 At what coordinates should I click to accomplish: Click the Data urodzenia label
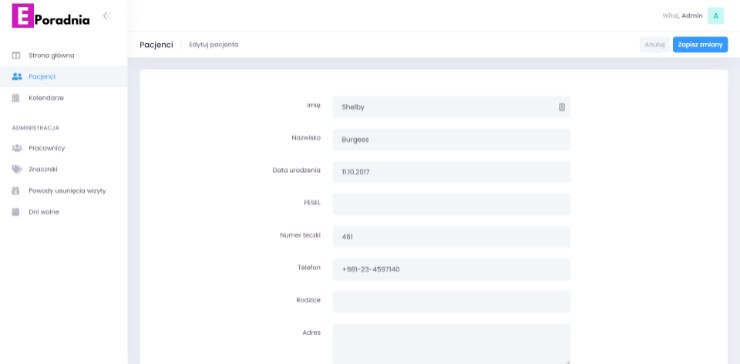[297, 170]
